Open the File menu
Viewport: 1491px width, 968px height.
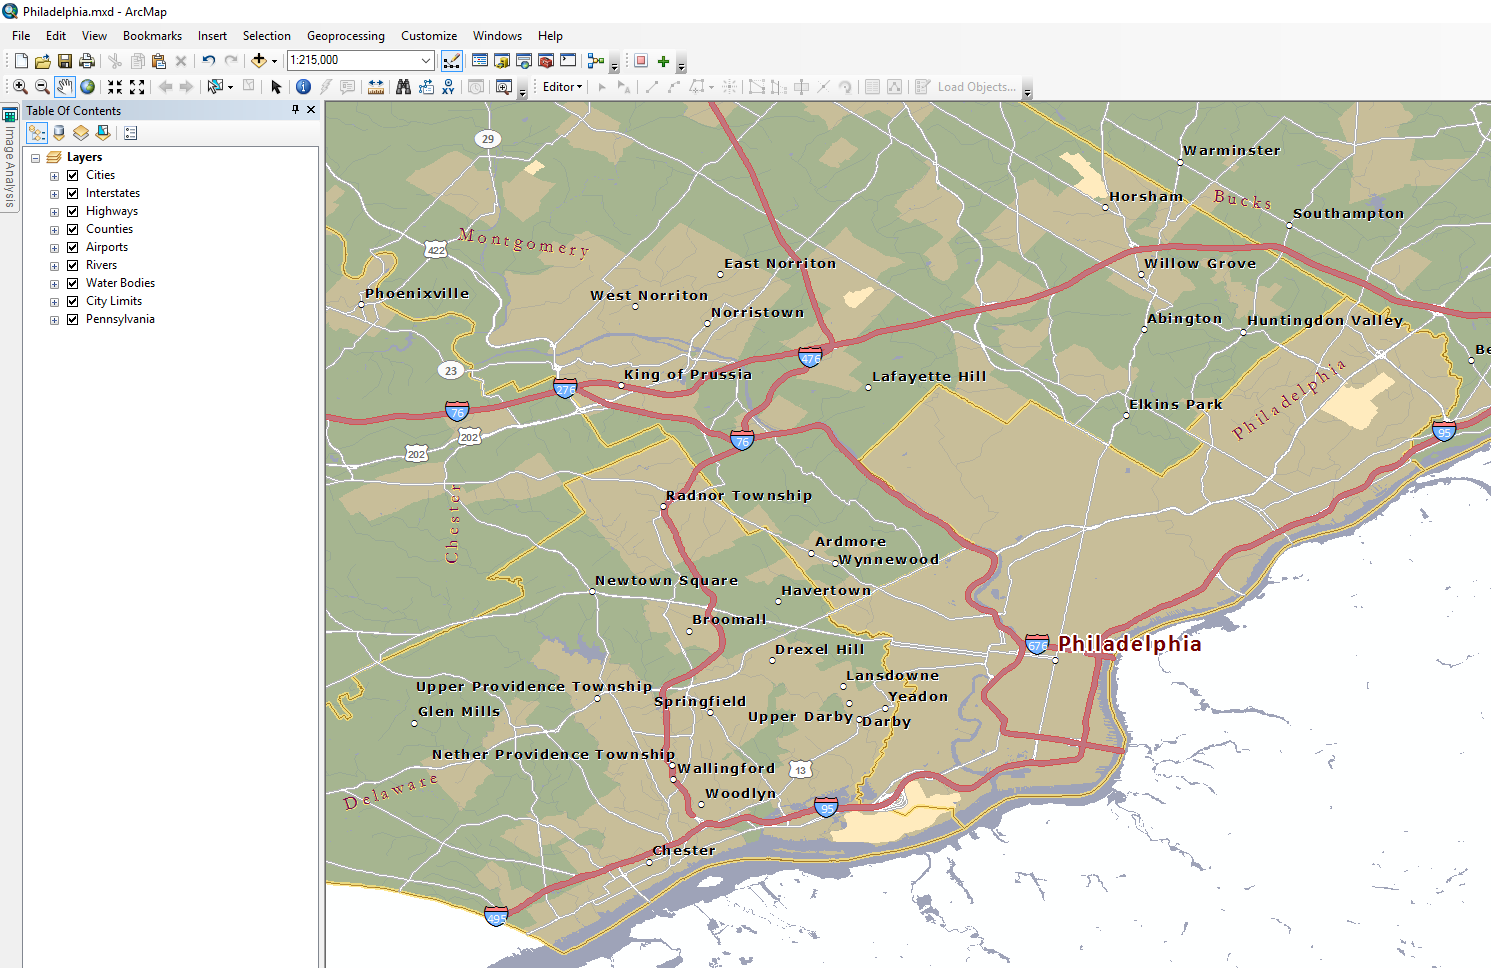[x=21, y=35]
